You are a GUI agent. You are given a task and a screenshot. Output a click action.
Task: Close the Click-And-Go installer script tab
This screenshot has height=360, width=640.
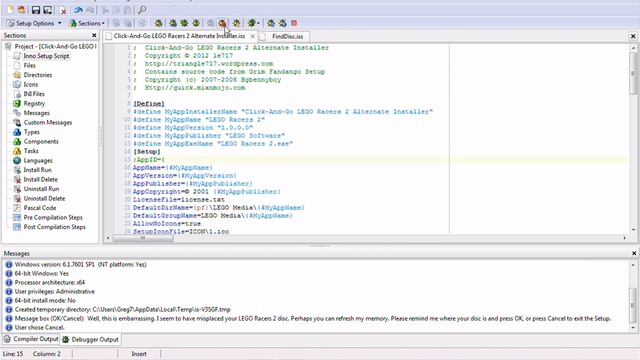(253, 36)
